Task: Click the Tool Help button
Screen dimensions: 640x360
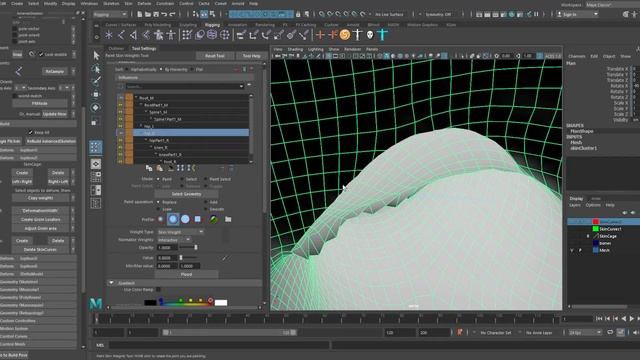Action: [251, 56]
